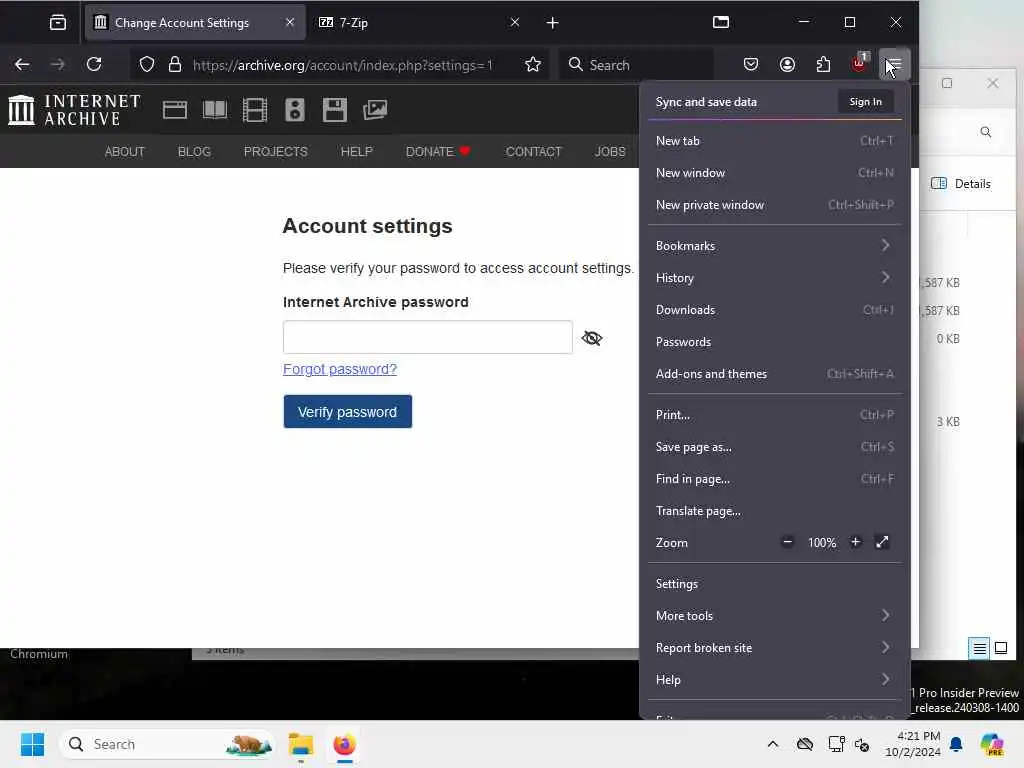
Task: Open the Internet Archive web (Wayback) icon
Action: [174, 110]
